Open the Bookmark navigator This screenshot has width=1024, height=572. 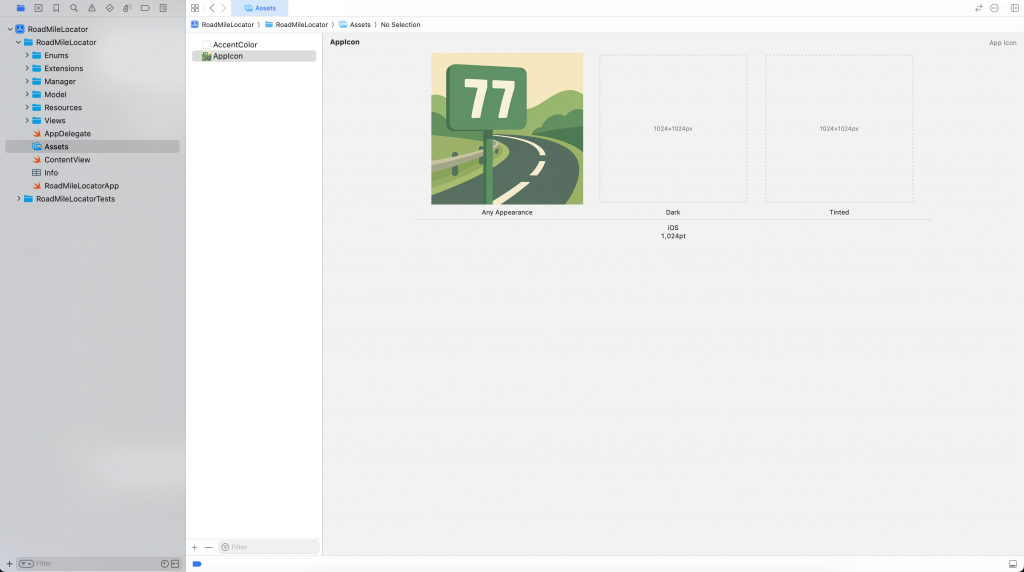tap(56, 8)
